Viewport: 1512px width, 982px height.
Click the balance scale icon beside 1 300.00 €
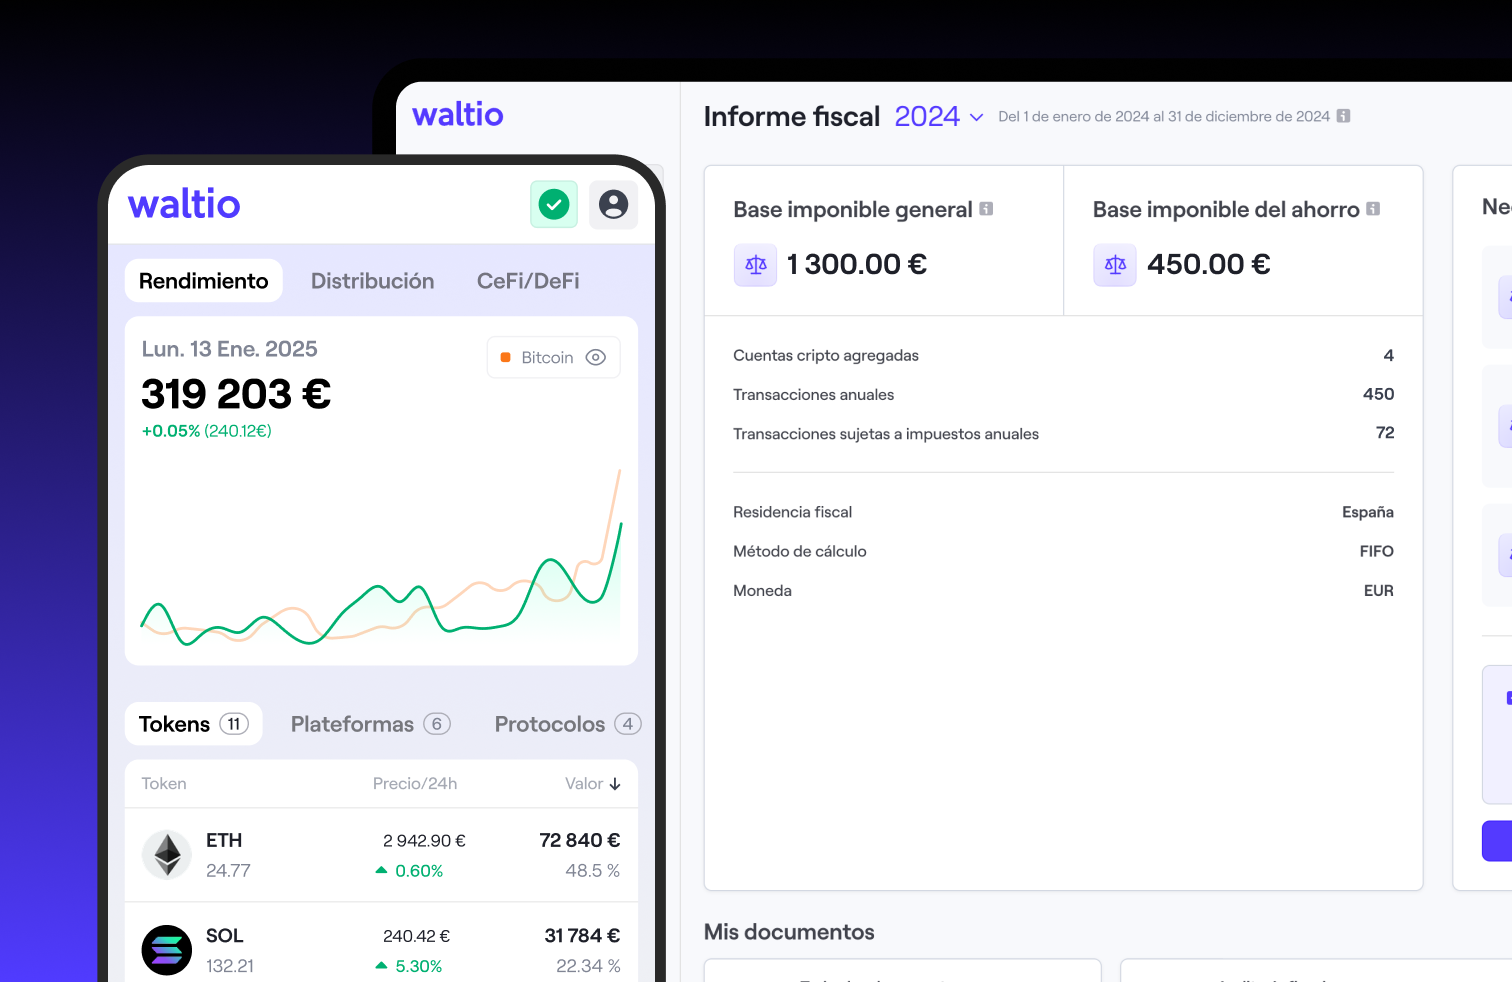click(x=755, y=264)
